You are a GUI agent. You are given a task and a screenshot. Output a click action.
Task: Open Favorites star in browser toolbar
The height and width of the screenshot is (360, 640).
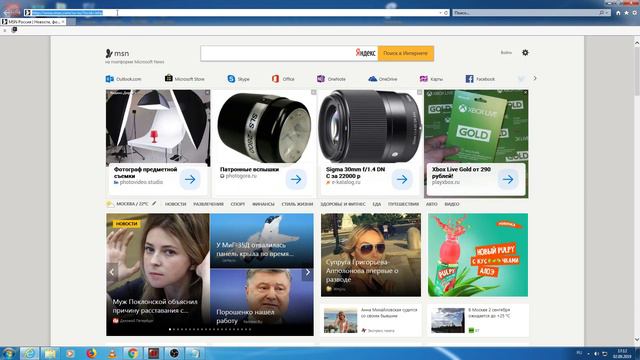626,13
